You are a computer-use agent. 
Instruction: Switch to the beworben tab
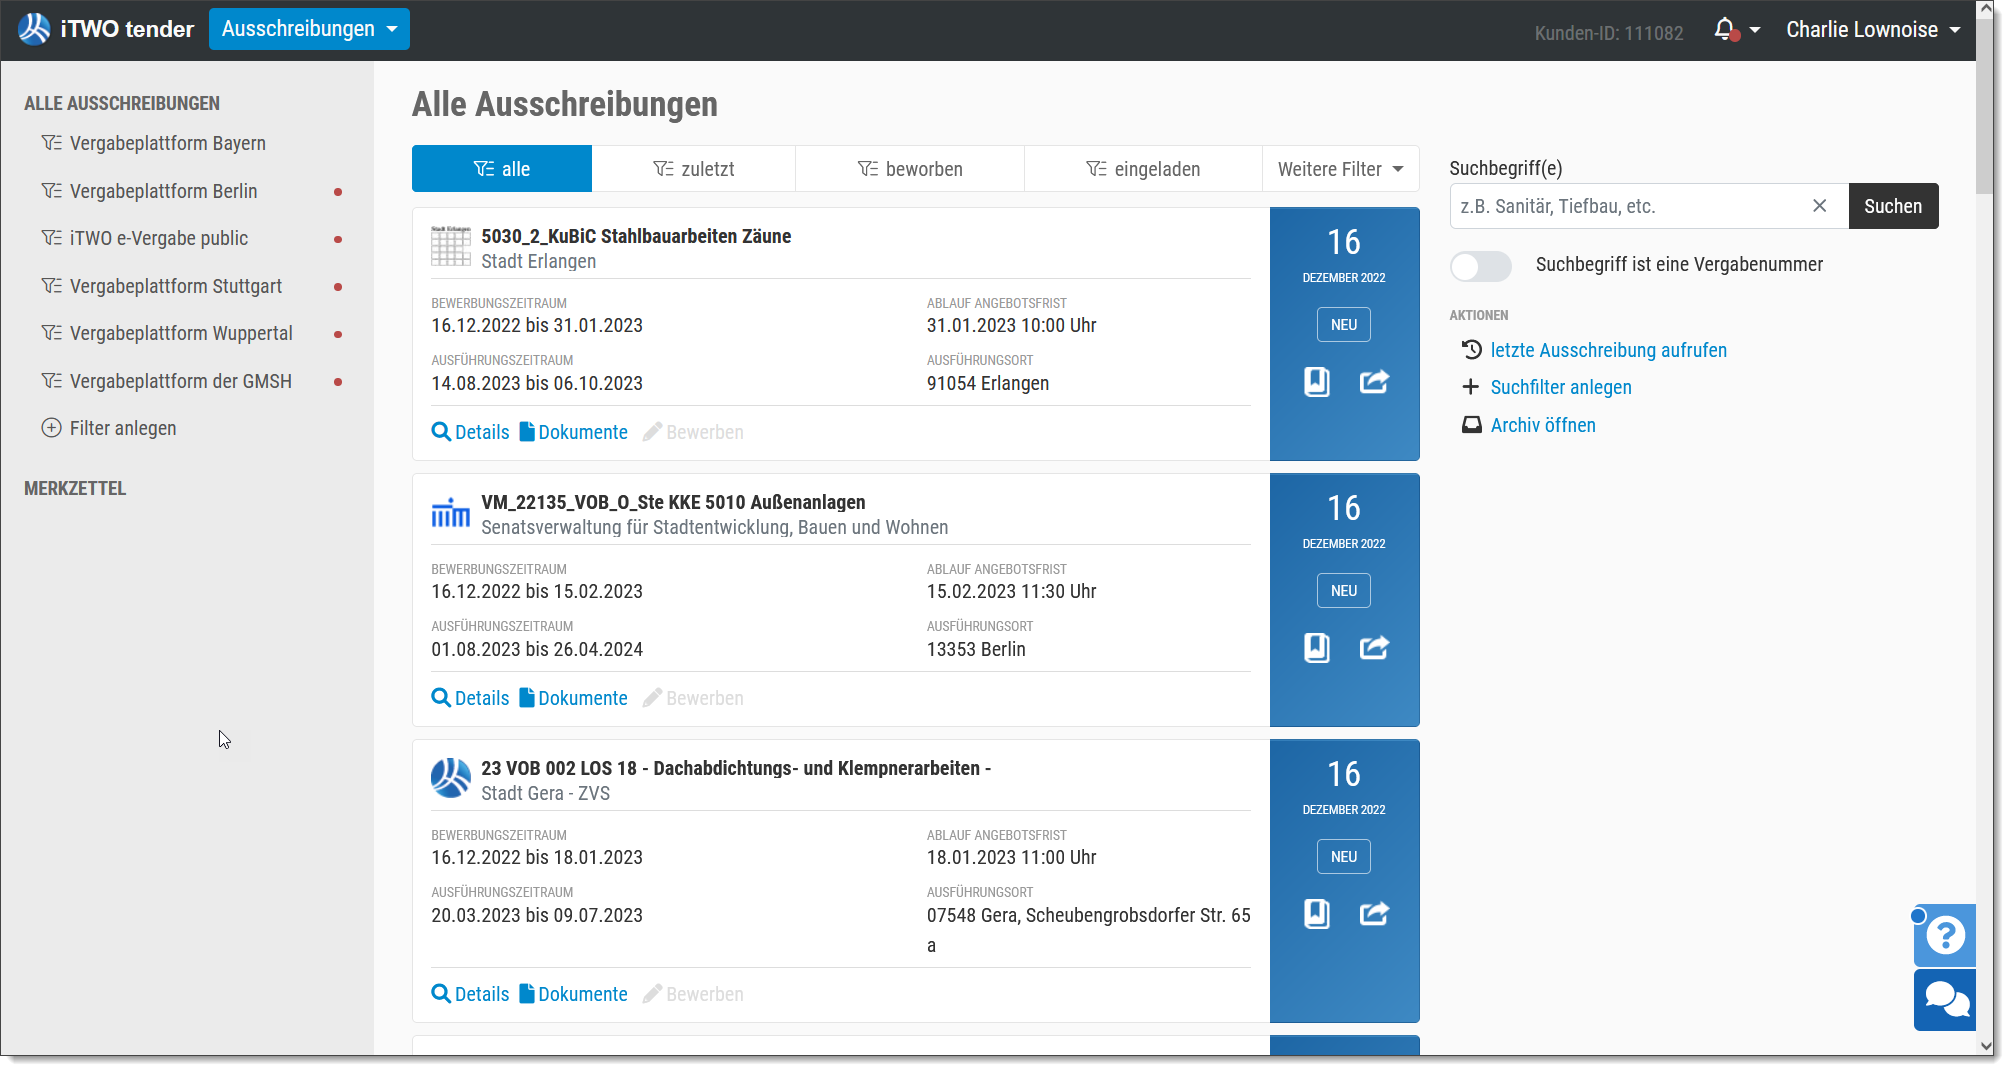pos(910,169)
